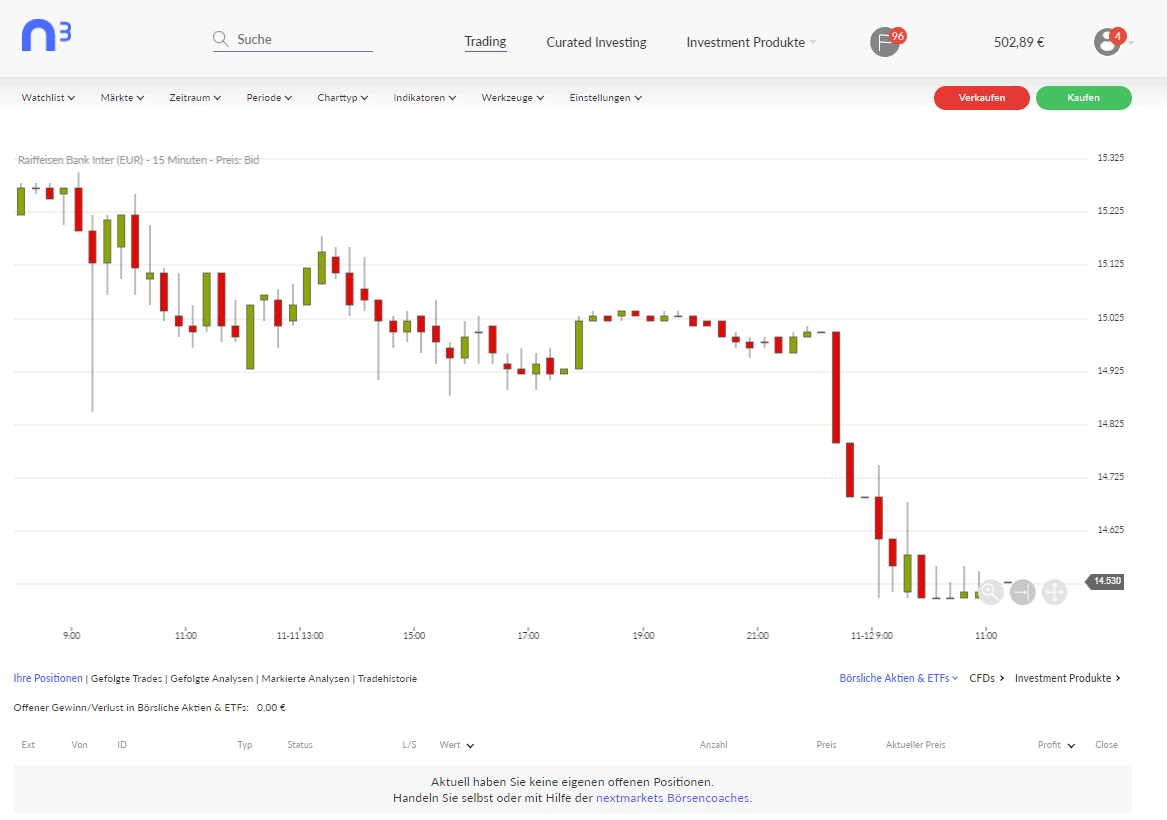1167x820 pixels.
Task: Open the Werkzeuge dropdown
Action: (x=513, y=97)
